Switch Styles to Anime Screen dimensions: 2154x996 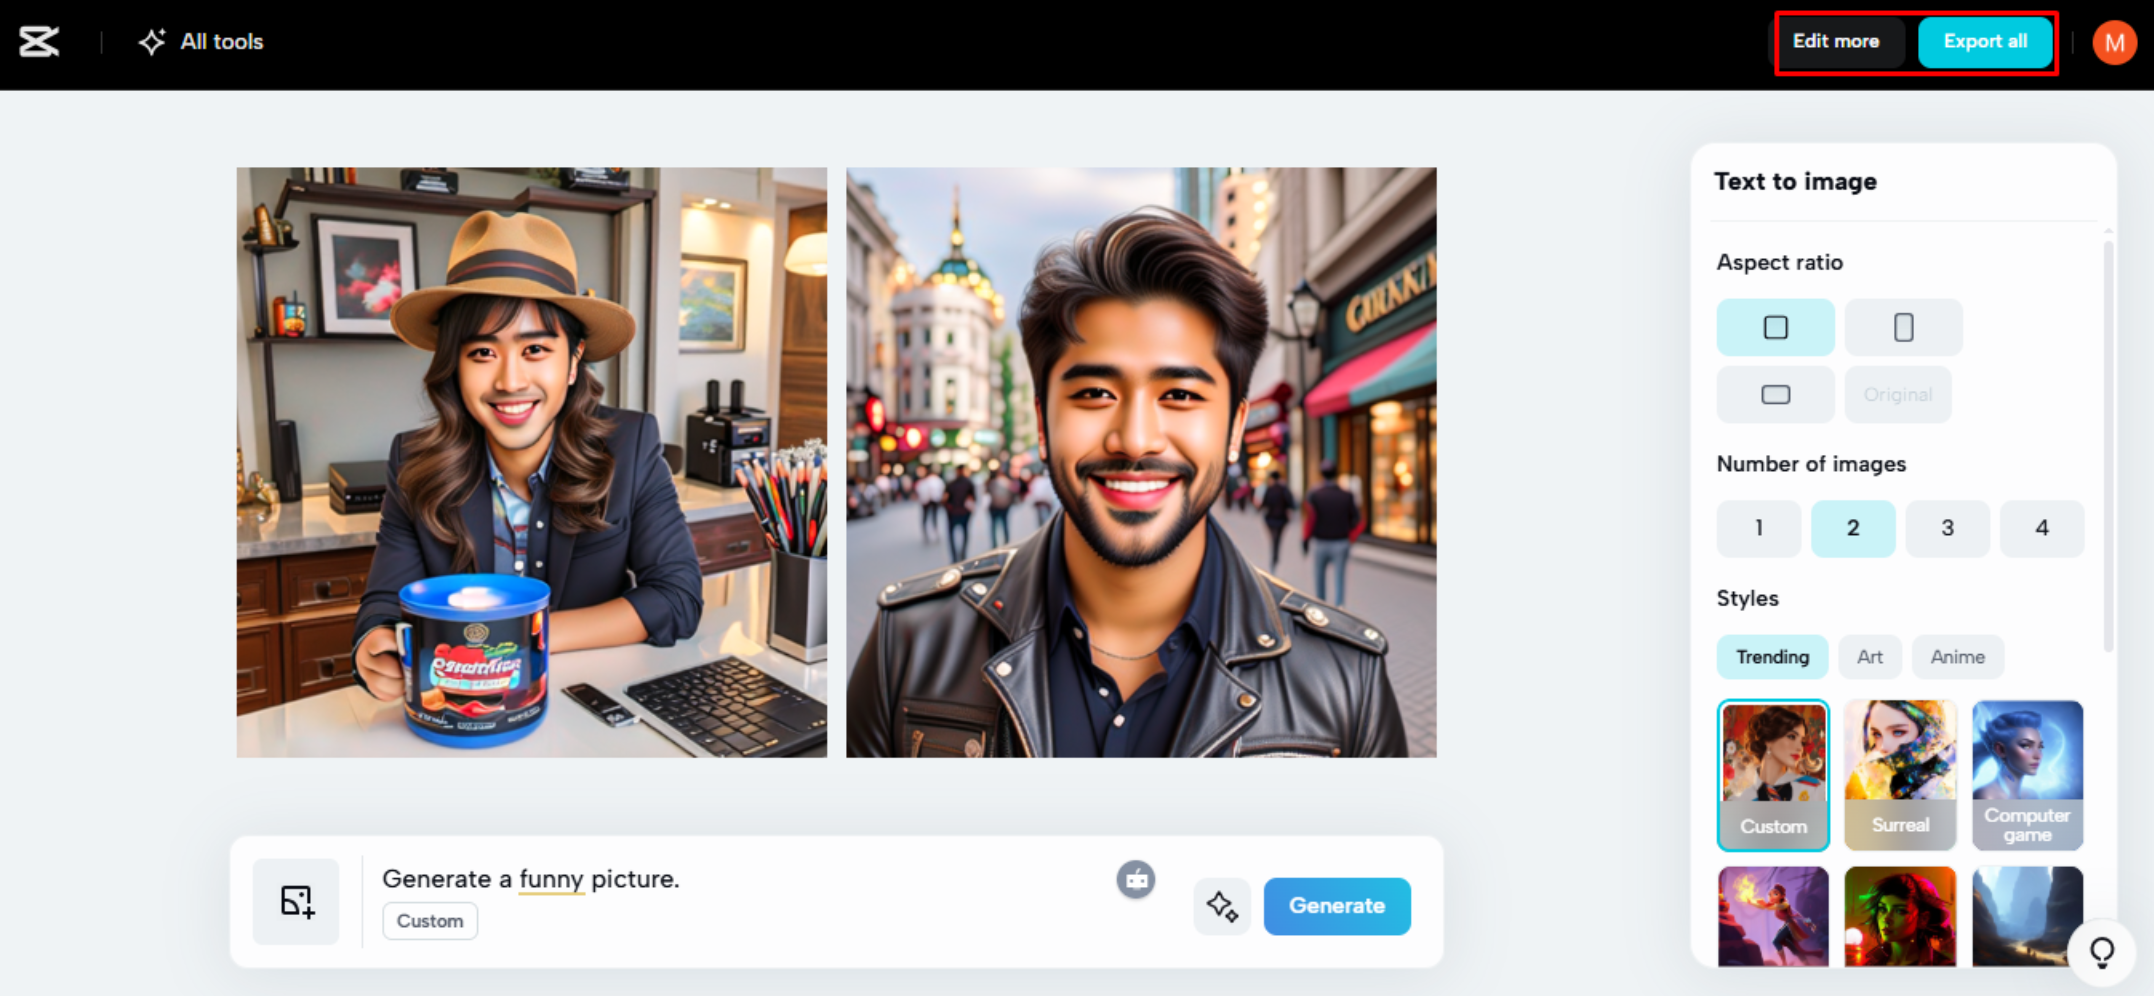pyautogui.click(x=1957, y=657)
